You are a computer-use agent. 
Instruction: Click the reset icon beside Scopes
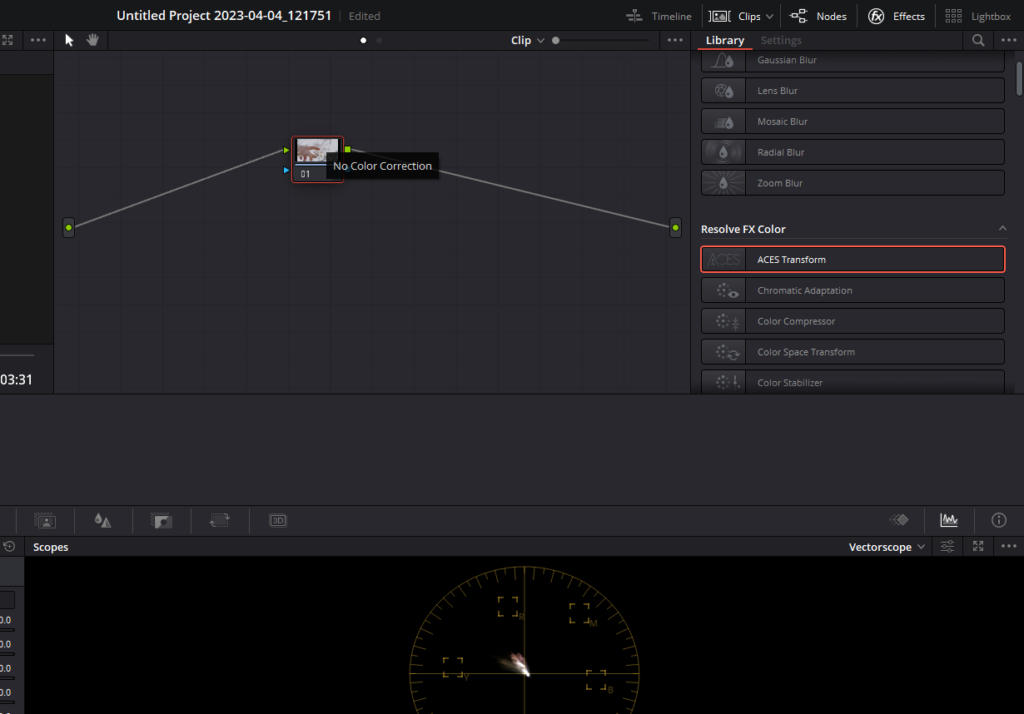[9, 546]
